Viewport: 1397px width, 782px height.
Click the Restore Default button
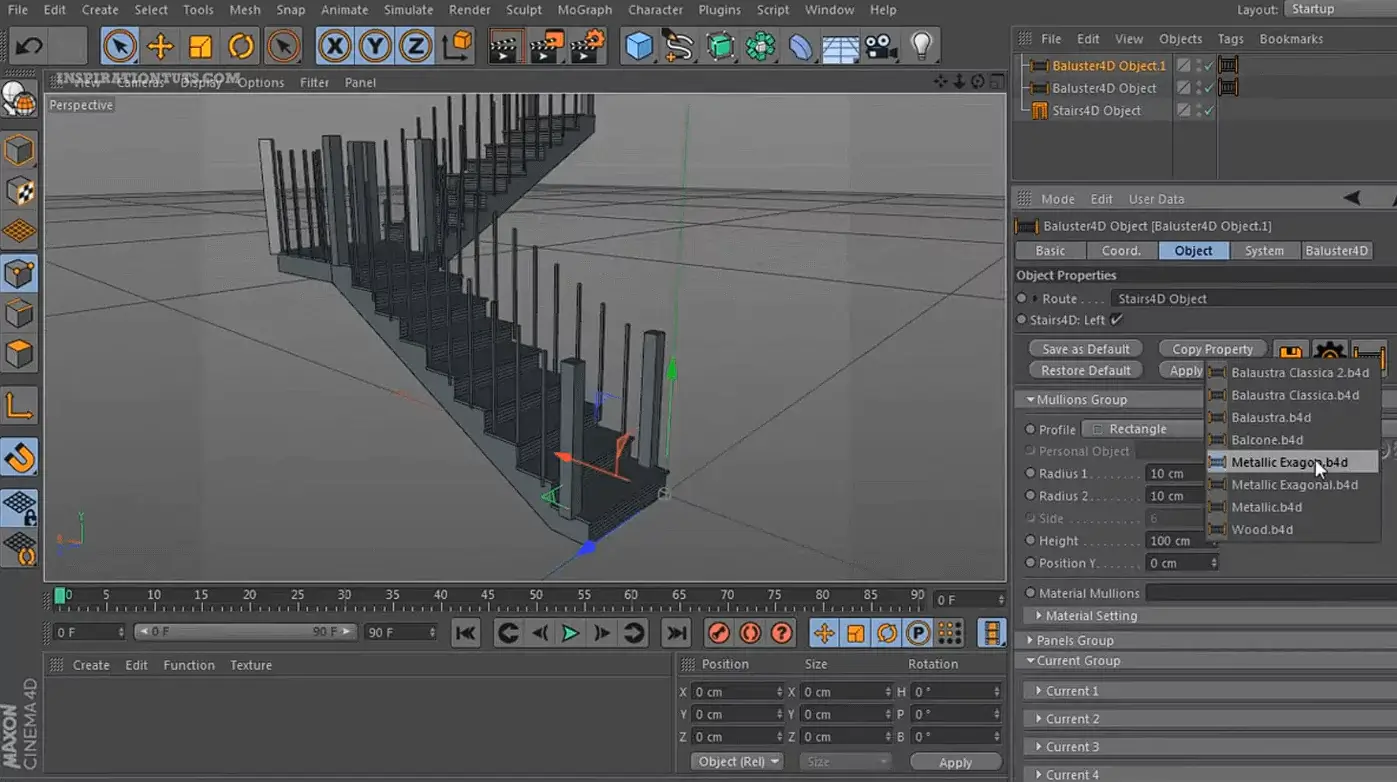[x=1086, y=370]
